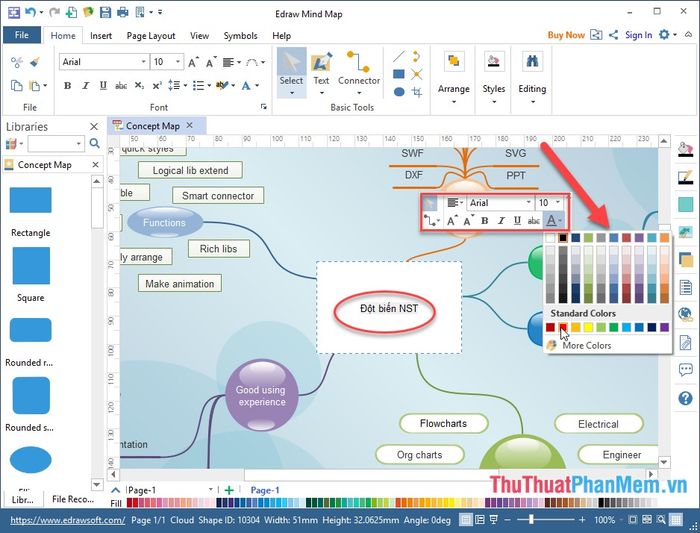This screenshot has width=700, height=533.
Task: Select the Line drawing tool
Action: [x=399, y=57]
